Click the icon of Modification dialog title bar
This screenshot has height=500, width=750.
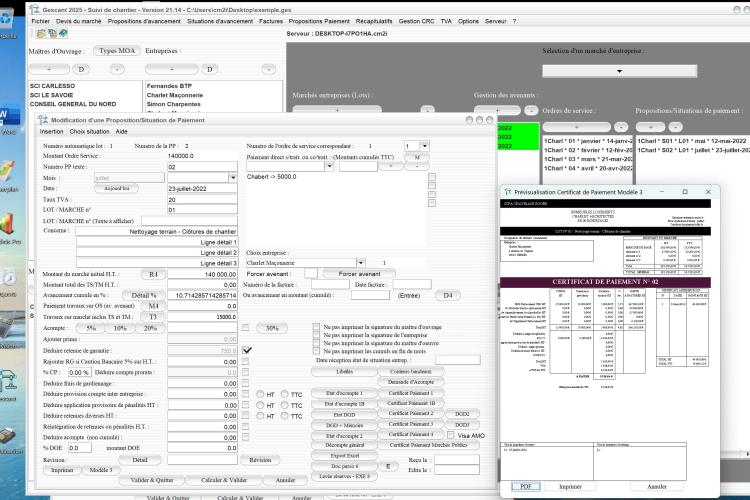[x=43, y=120]
